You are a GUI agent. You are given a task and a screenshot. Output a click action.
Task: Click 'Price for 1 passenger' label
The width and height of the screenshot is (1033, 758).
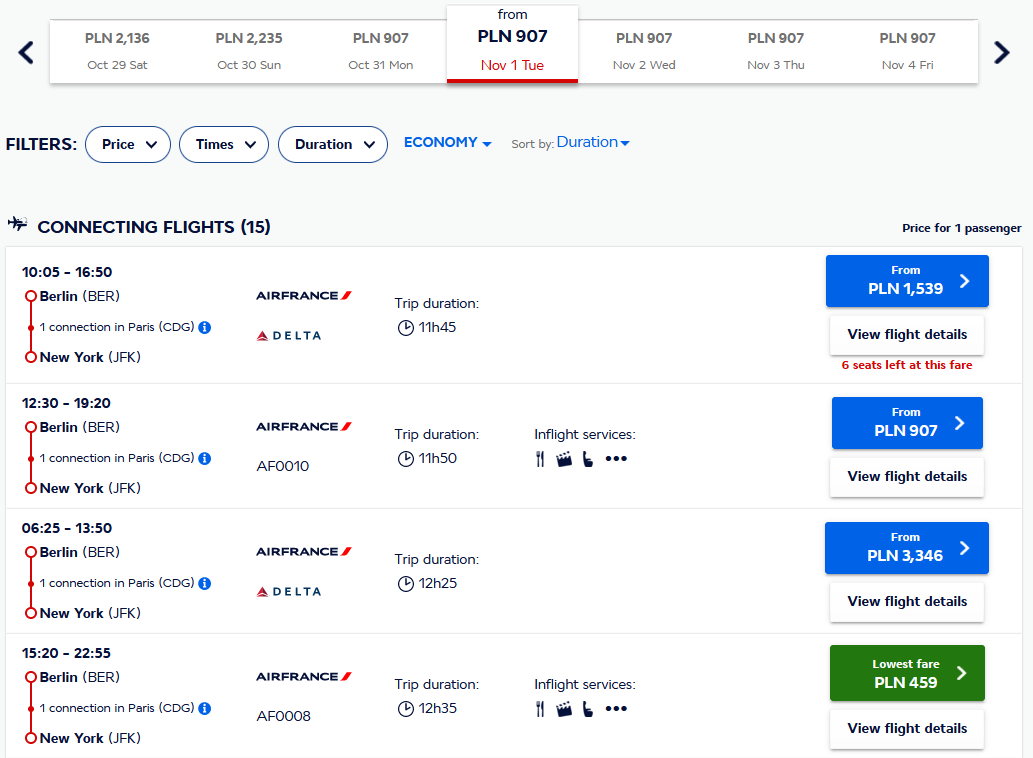[962, 228]
